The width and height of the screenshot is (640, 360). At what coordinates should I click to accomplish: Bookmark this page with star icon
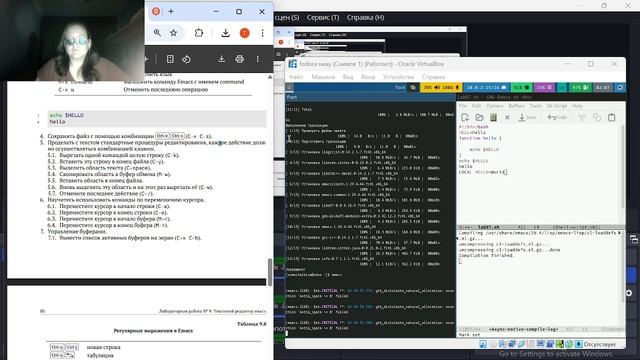173,33
